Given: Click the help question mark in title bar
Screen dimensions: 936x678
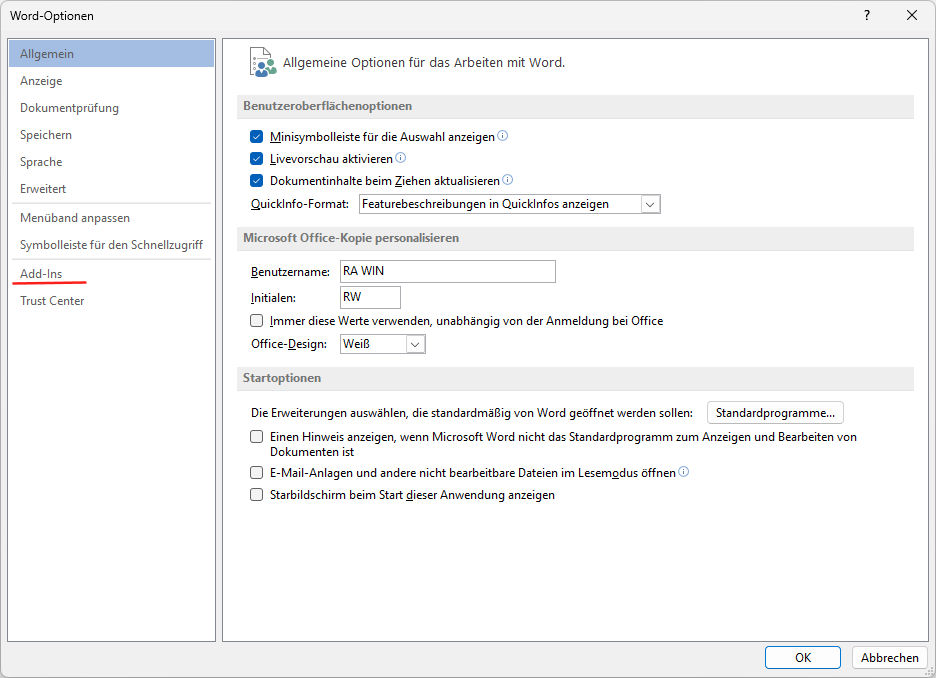Looking at the screenshot, I should pyautogui.click(x=867, y=15).
